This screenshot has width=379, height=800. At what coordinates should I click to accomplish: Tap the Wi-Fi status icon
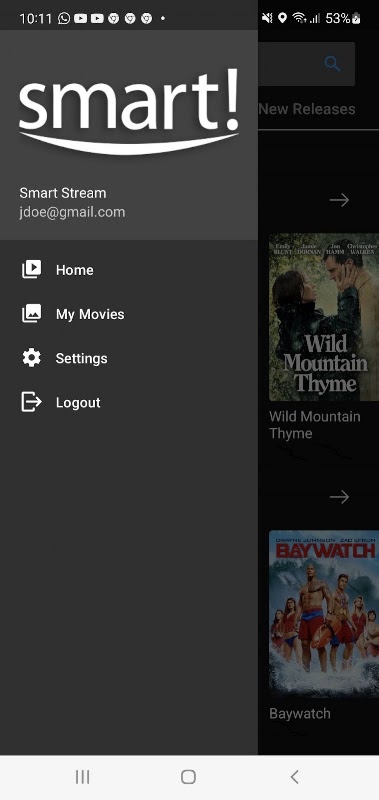[x=299, y=18]
